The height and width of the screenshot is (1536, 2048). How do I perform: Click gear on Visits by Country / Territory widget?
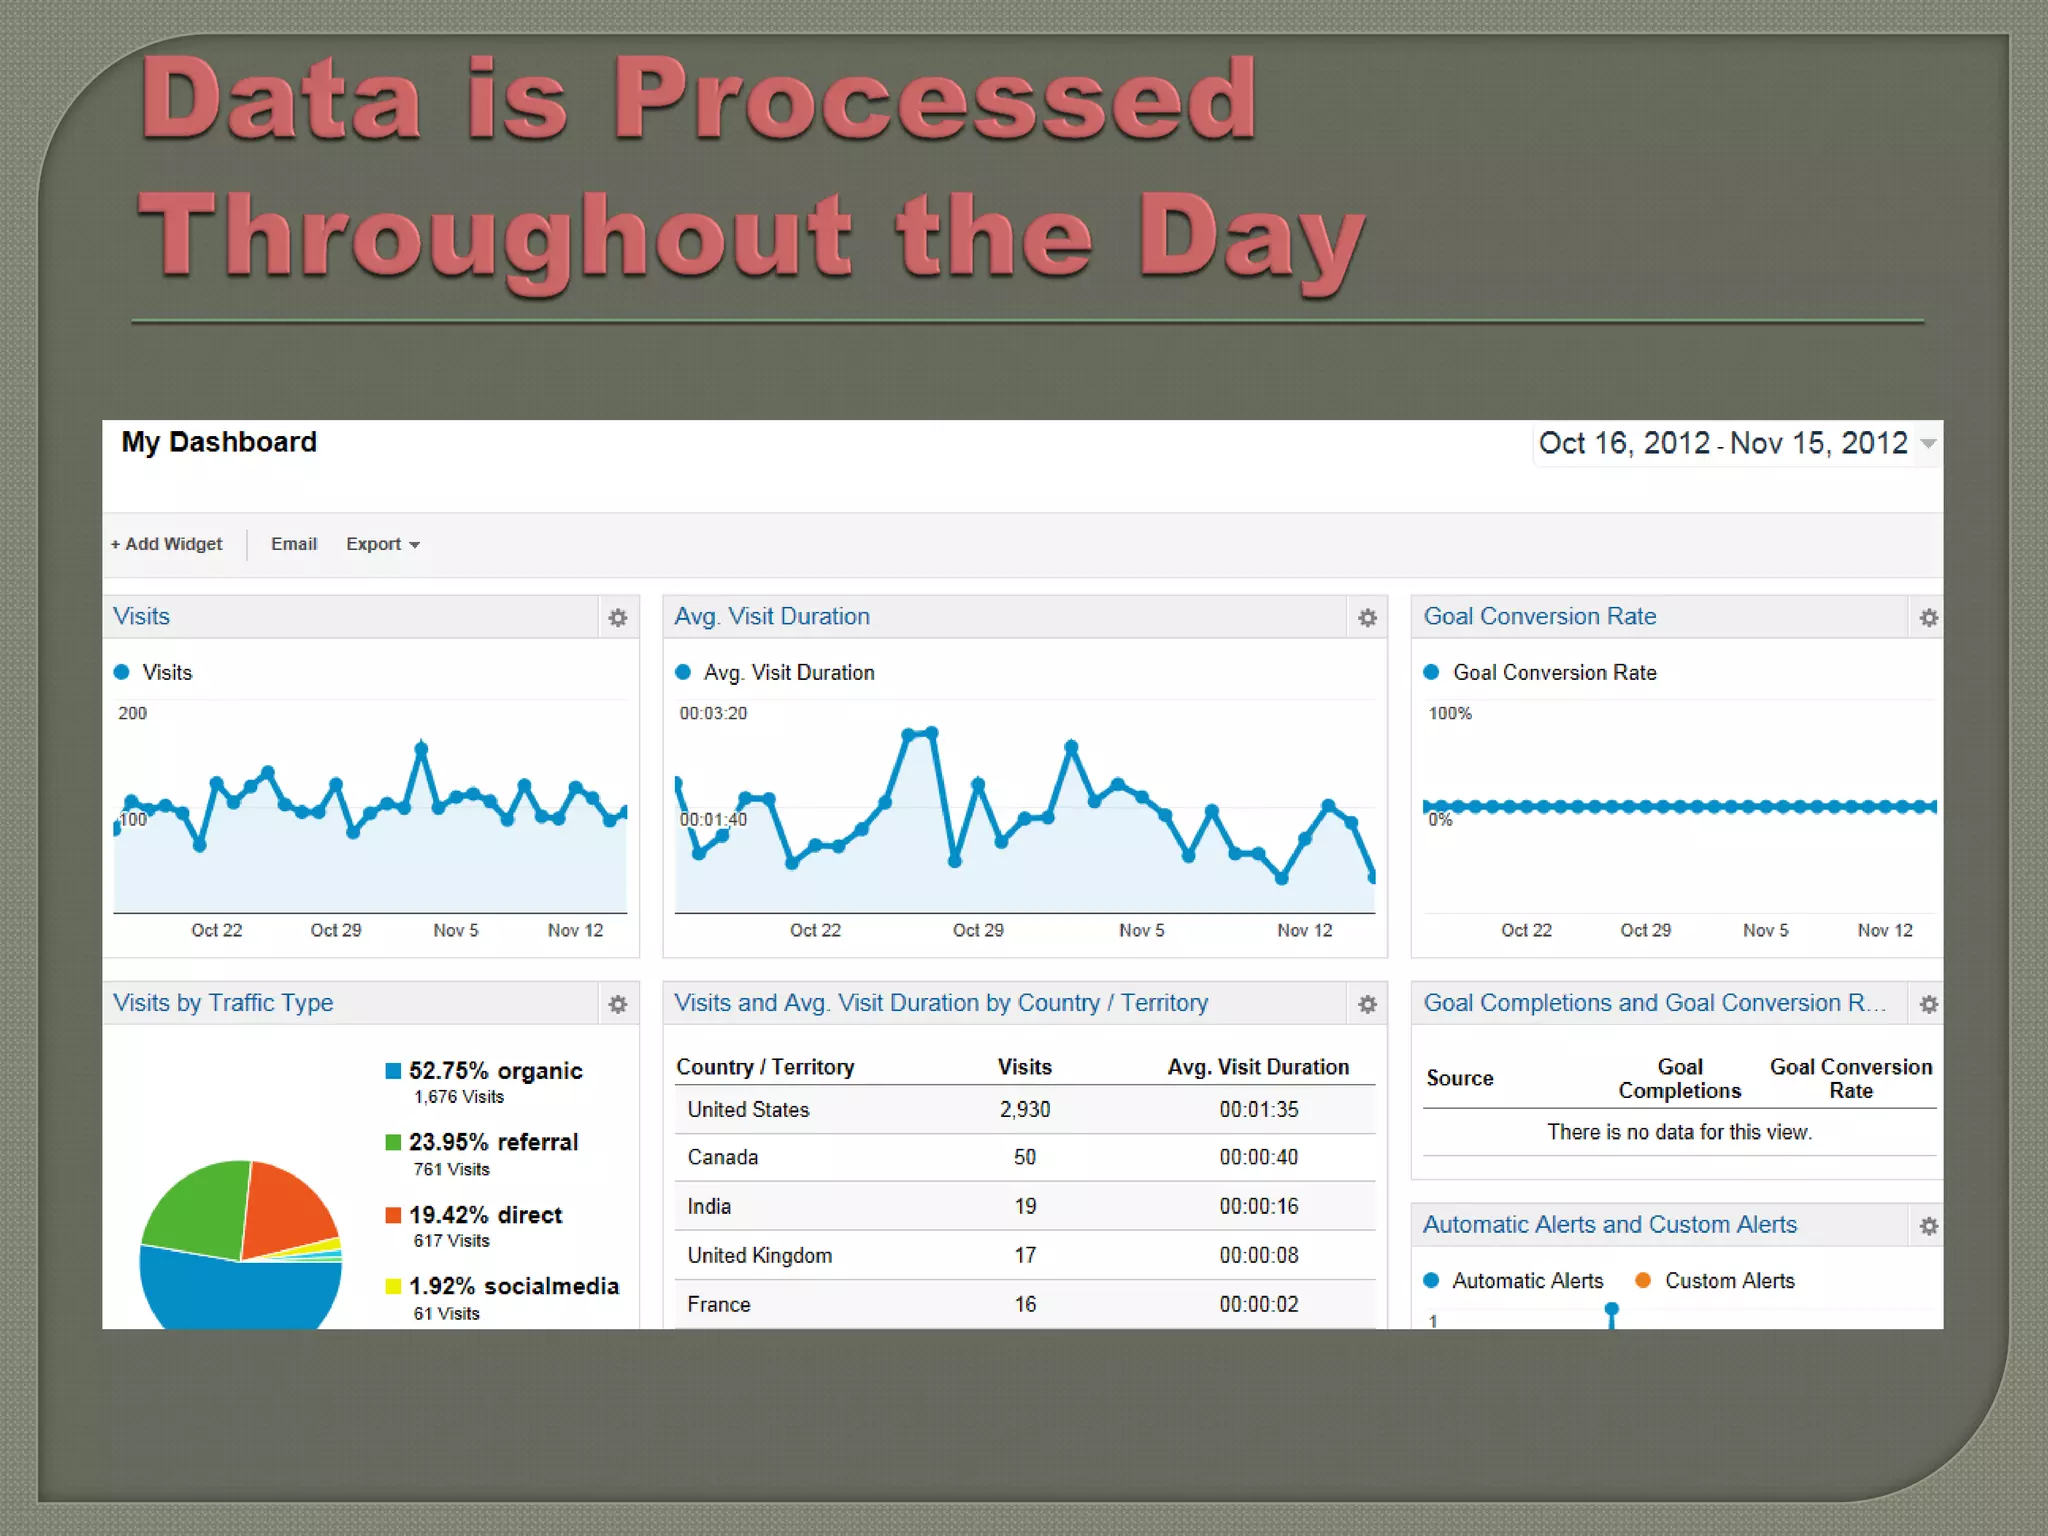1367,1004
